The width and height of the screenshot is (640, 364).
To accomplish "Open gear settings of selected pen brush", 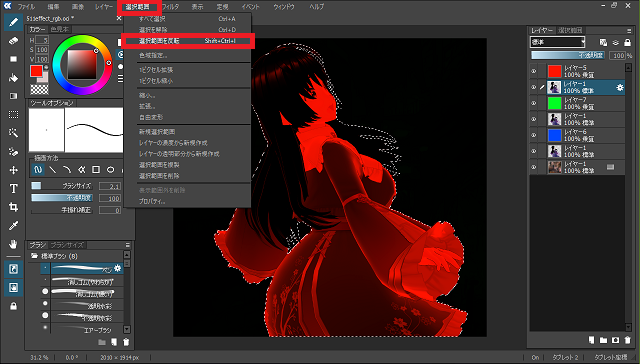I will (x=118, y=268).
